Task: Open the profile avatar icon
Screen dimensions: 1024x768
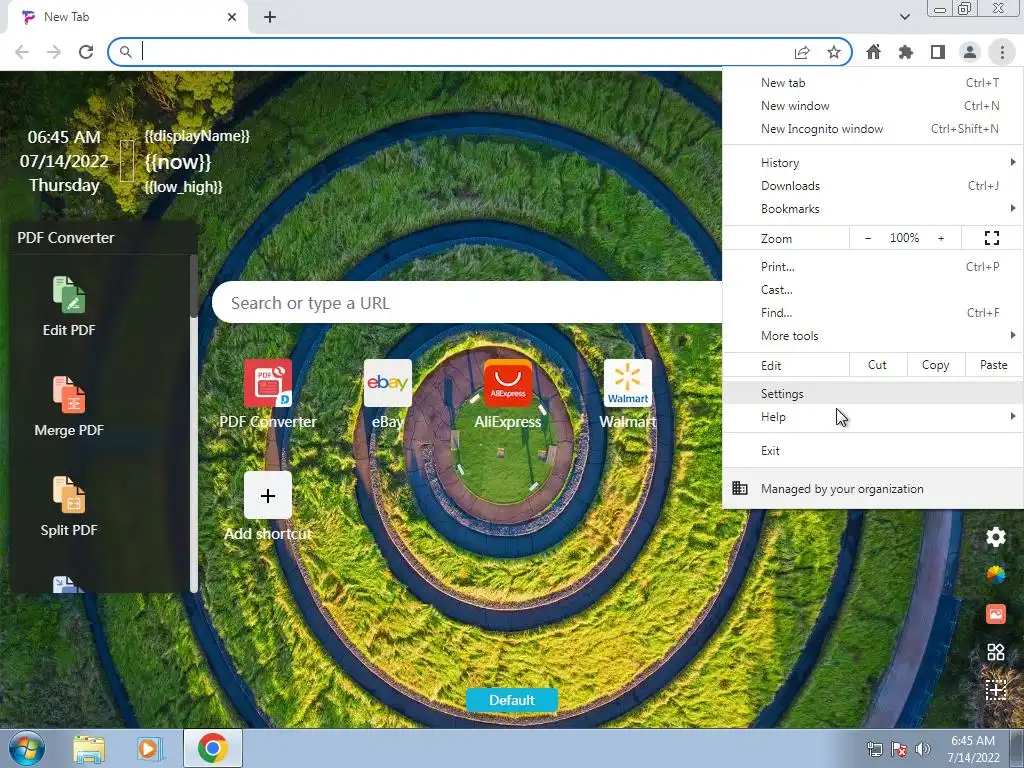Action: coord(970,52)
